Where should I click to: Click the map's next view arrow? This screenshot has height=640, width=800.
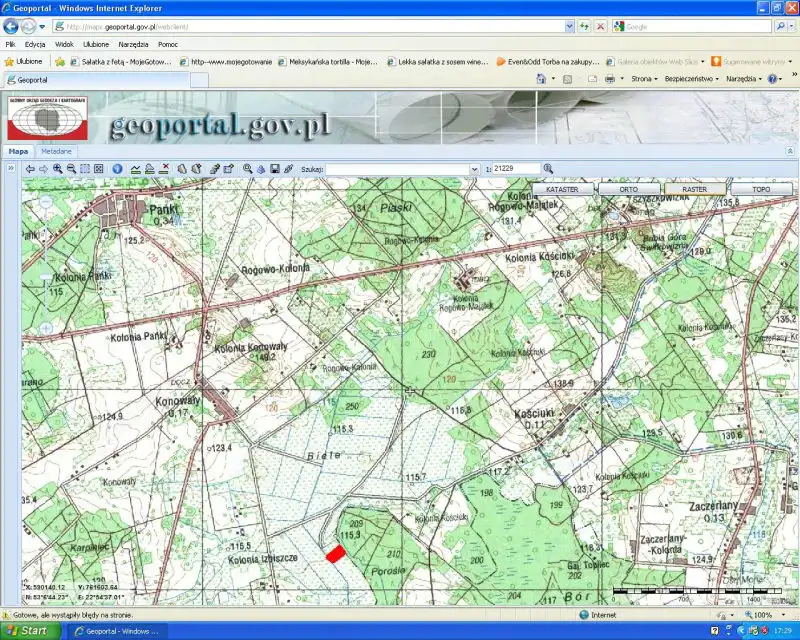point(43,169)
